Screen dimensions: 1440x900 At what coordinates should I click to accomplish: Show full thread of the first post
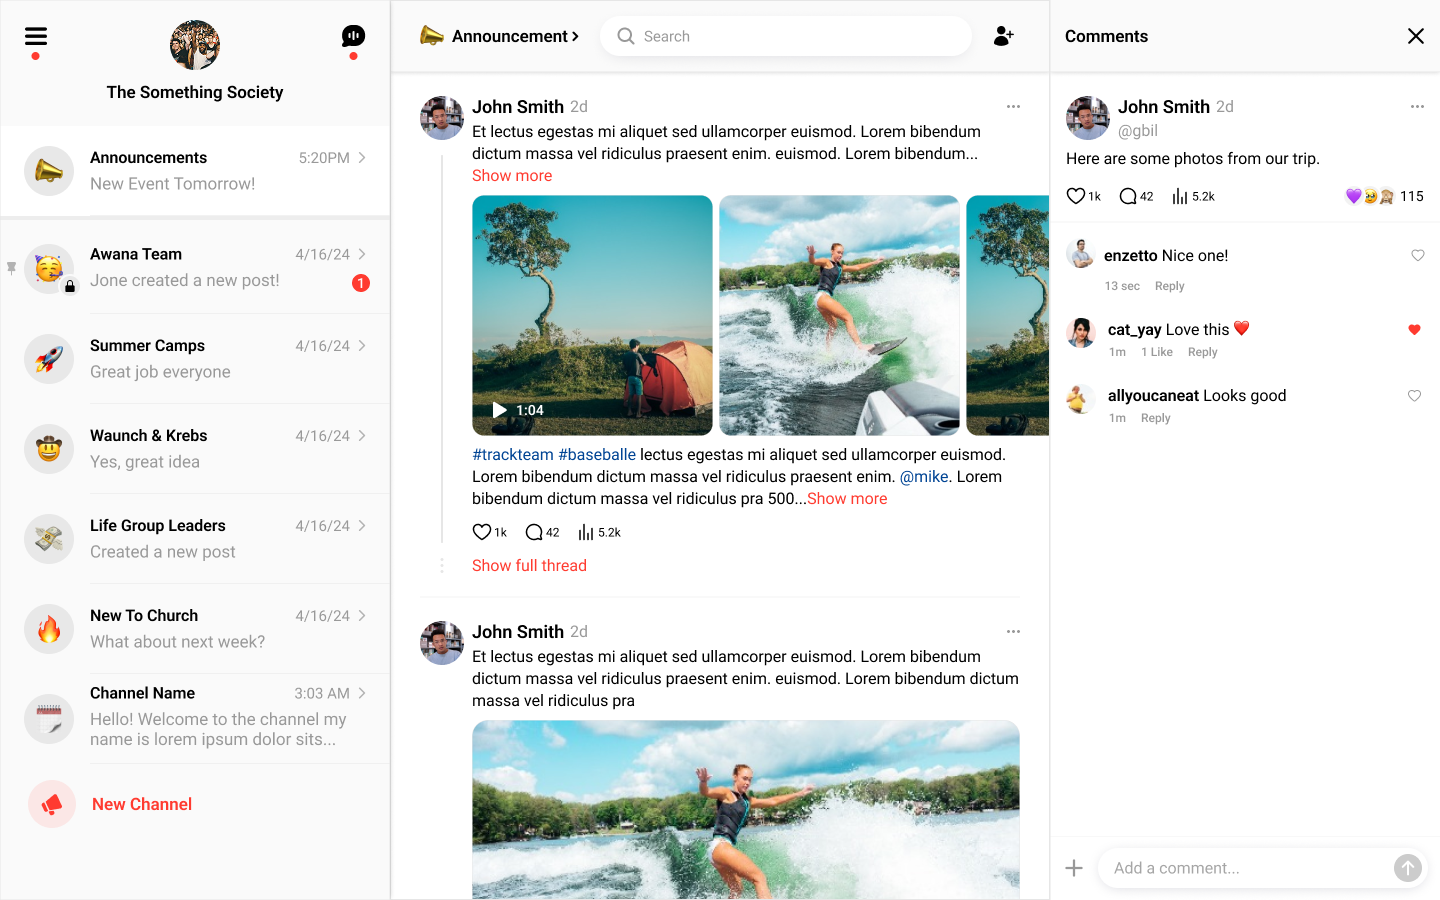point(529,566)
